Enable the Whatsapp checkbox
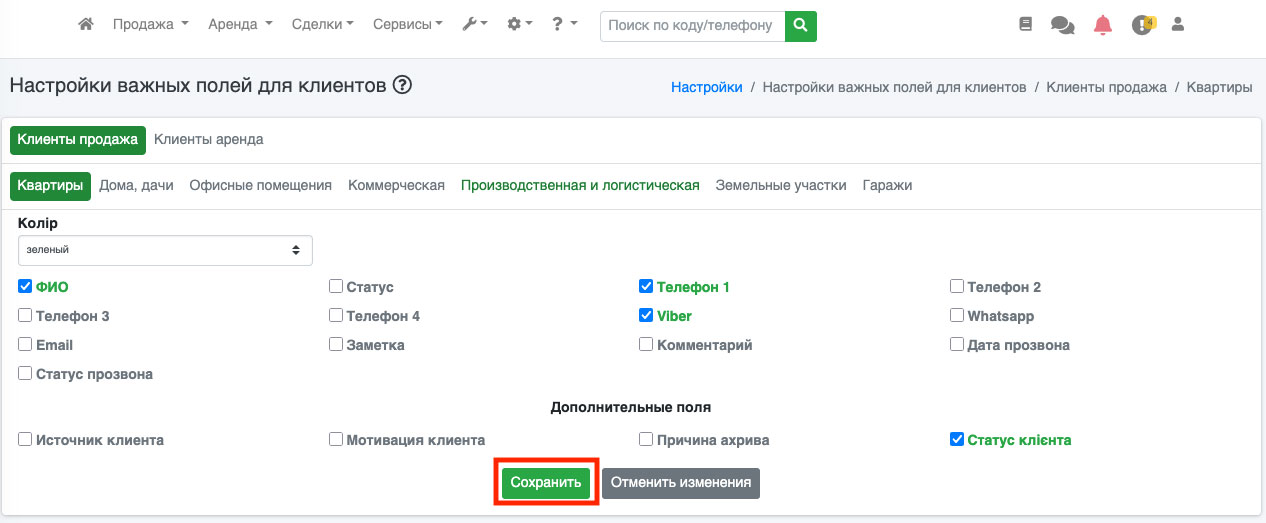Image resolution: width=1266 pixels, height=523 pixels. coord(957,316)
